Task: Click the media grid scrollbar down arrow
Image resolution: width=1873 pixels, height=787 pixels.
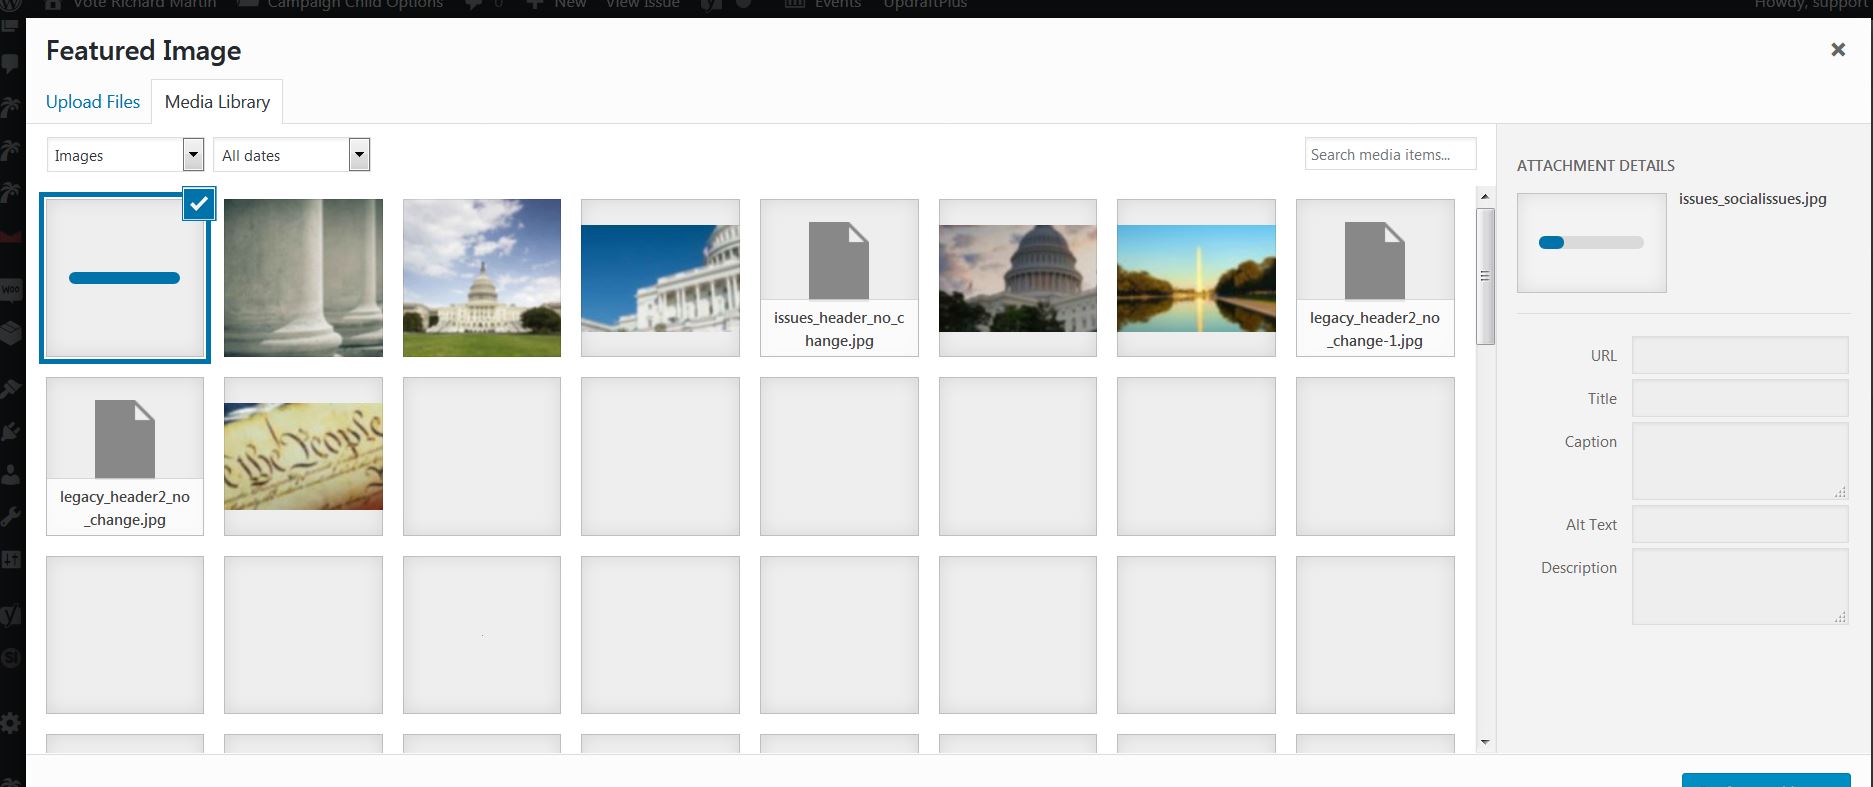Action: point(1485,742)
